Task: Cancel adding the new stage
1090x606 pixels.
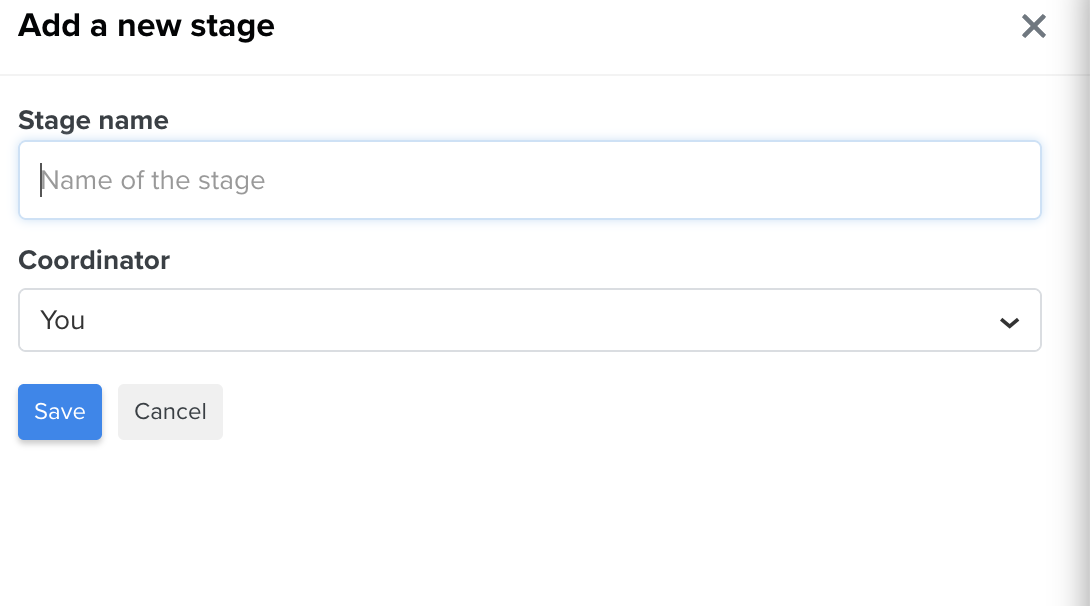Action: coord(170,412)
